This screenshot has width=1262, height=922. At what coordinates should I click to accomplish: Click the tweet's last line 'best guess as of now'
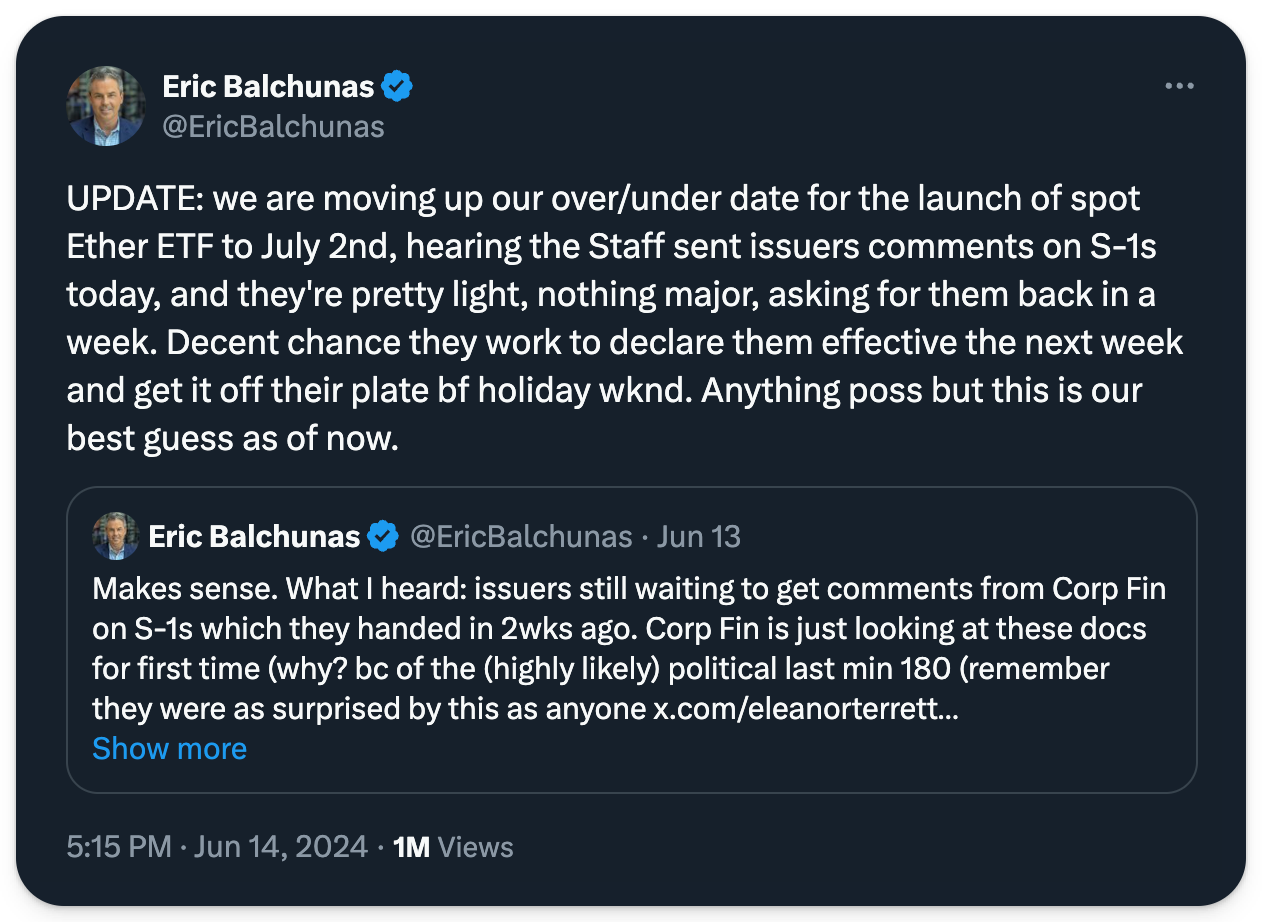pyautogui.click(x=232, y=439)
